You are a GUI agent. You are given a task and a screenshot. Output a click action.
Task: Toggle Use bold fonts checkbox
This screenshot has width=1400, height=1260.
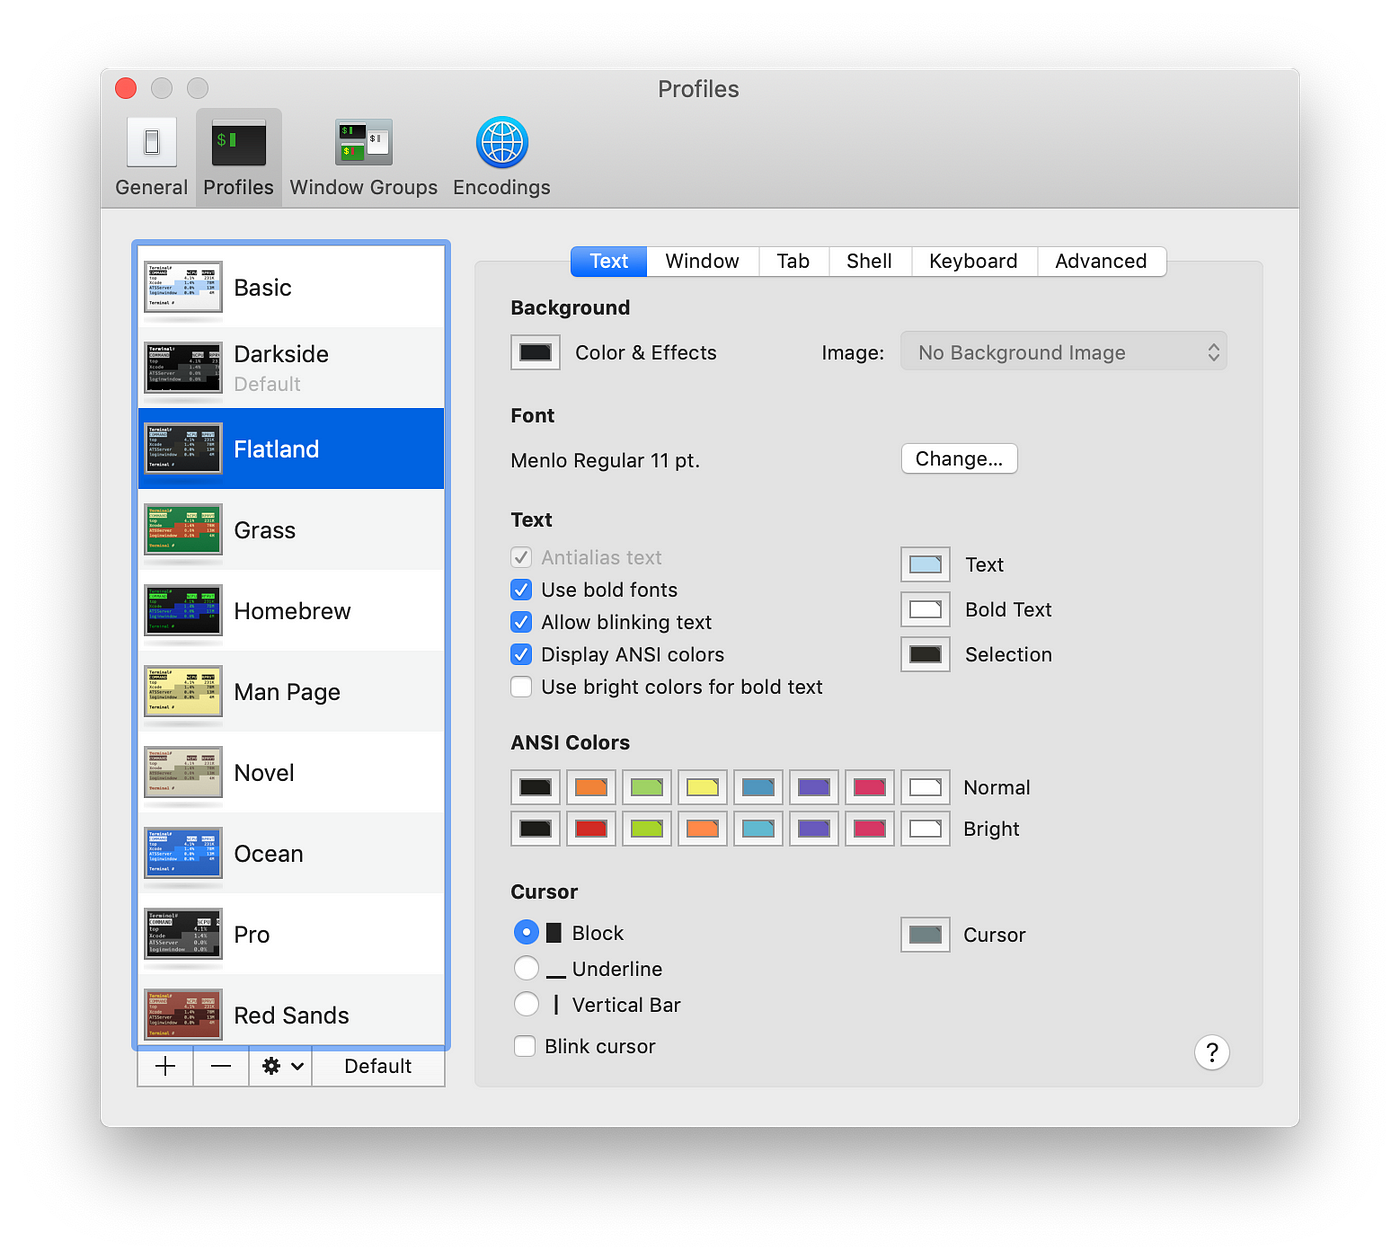[521, 590]
